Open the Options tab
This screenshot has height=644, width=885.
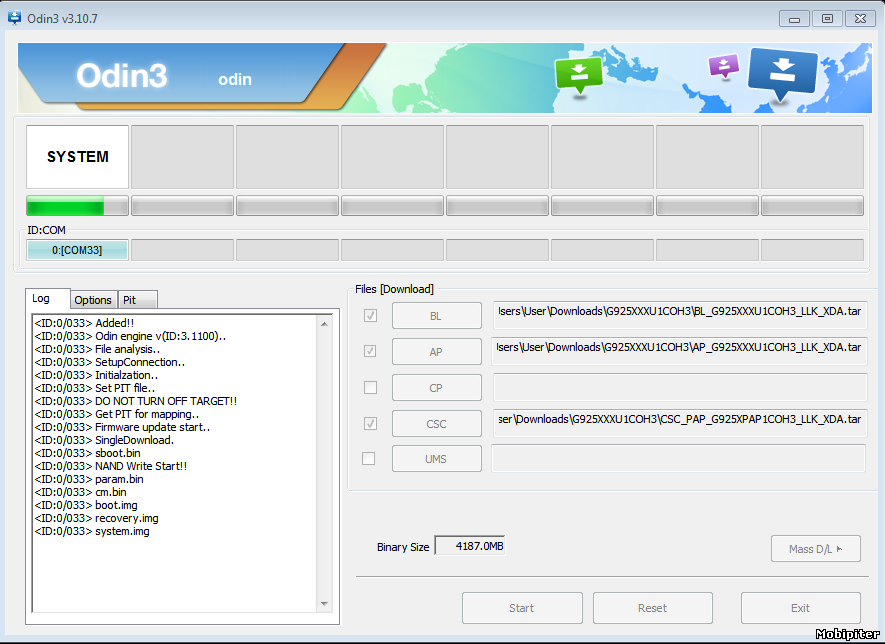point(93,300)
